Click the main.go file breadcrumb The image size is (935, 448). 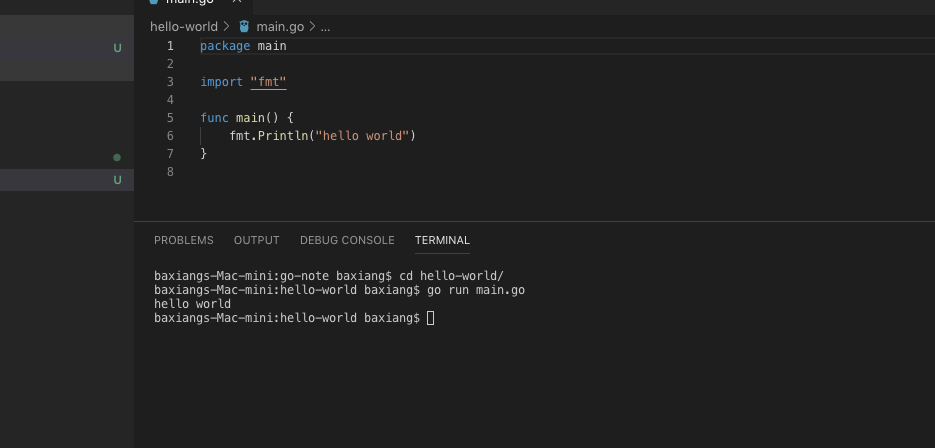point(280,27)
